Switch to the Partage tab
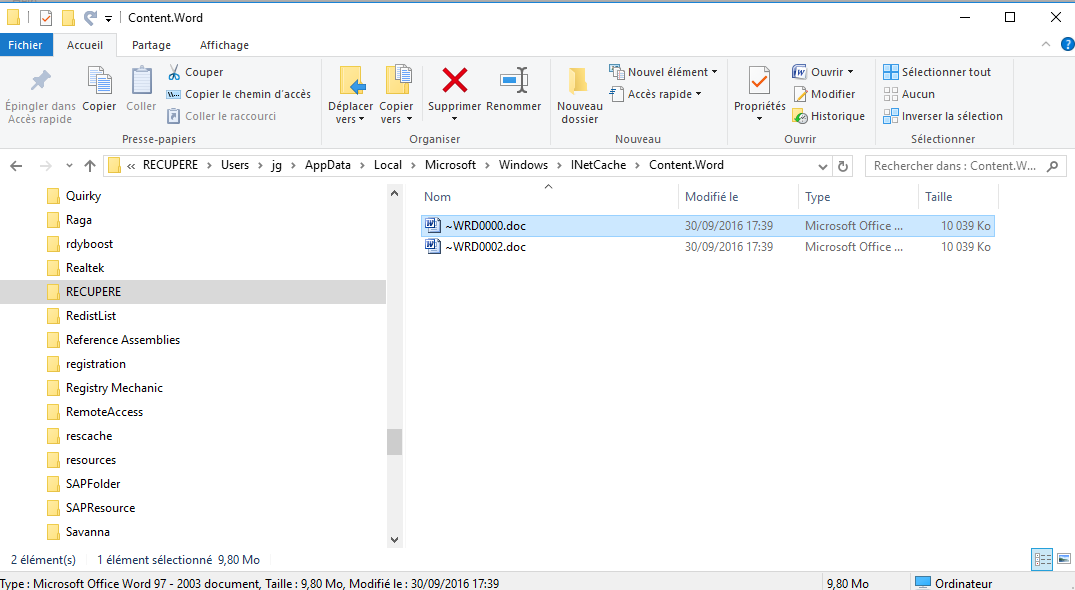Viewport: 1075px width, 590px height. [152, 45]
